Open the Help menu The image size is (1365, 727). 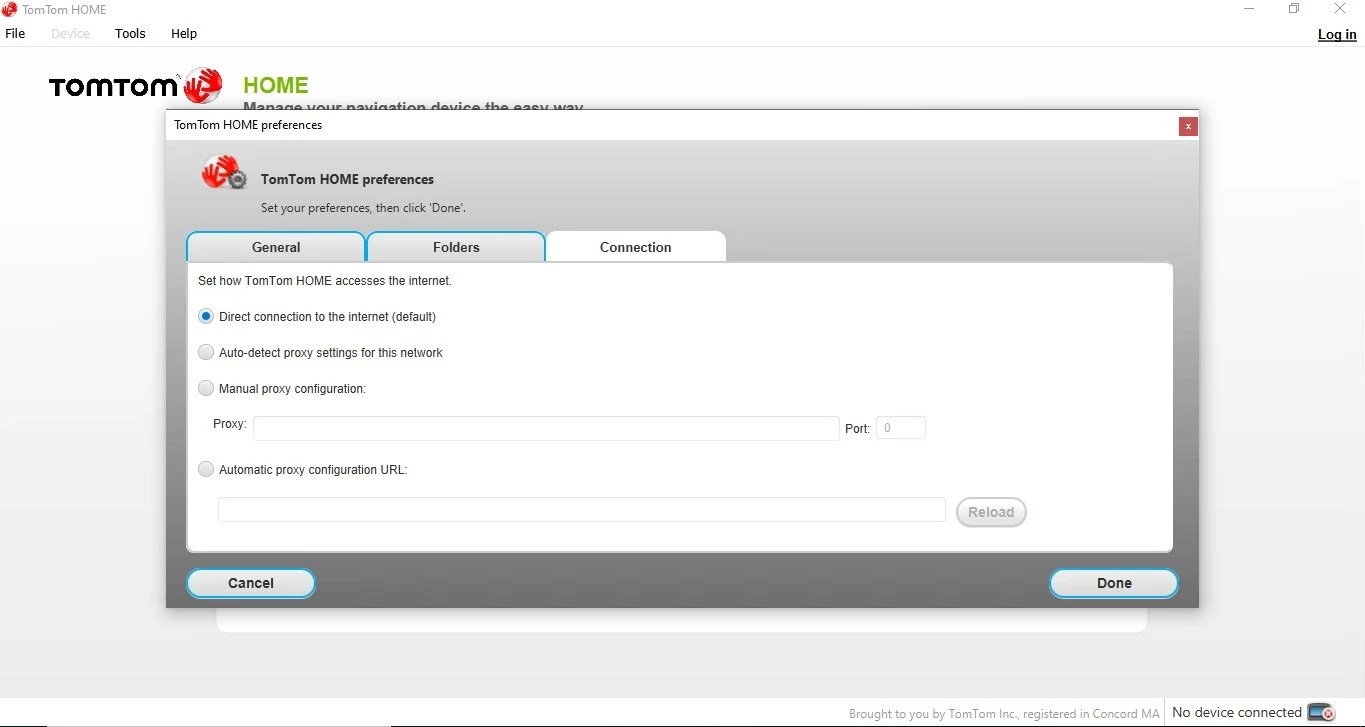(x=184, y=33)
